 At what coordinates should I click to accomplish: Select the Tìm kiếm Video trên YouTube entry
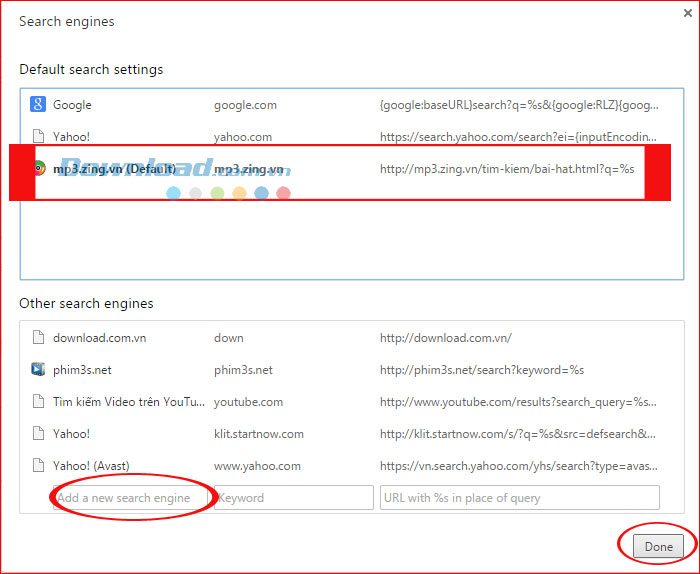[129, 402]
